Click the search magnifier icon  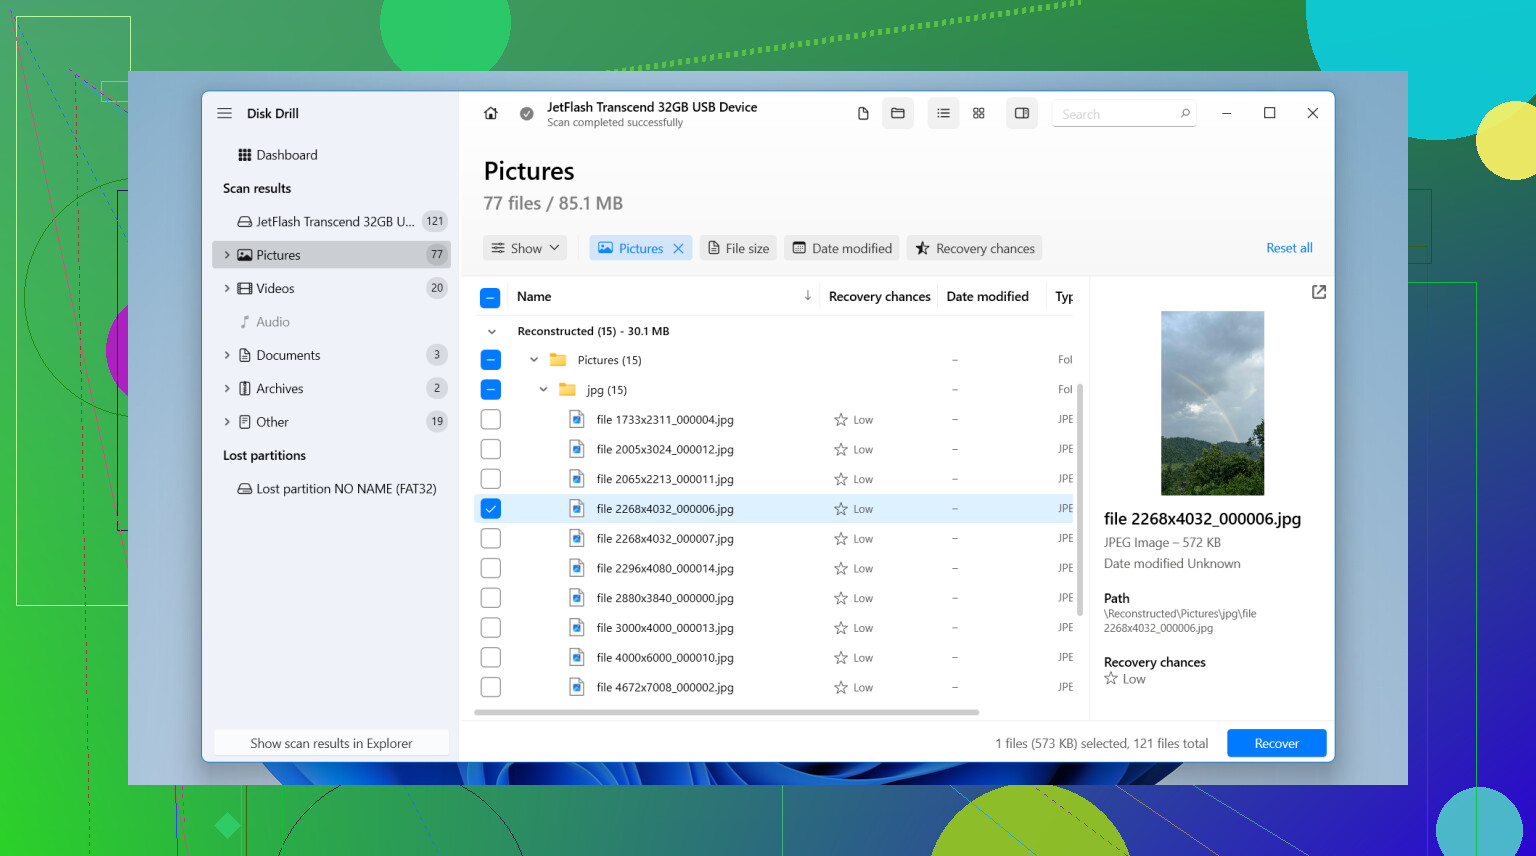point(1185,114)
